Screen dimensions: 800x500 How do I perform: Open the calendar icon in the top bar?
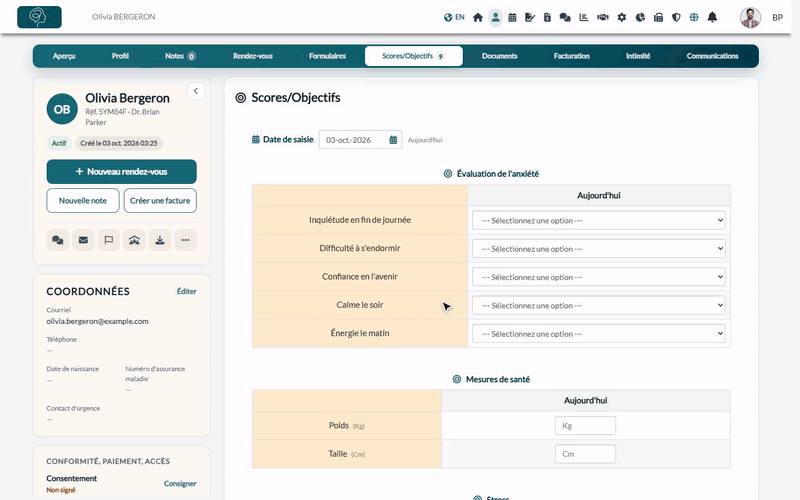click(x=512, y=17)
